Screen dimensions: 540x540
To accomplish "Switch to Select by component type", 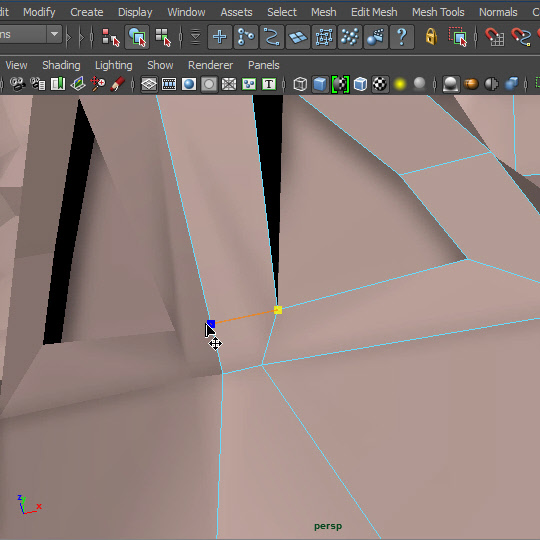I will (x=163, y=37).
